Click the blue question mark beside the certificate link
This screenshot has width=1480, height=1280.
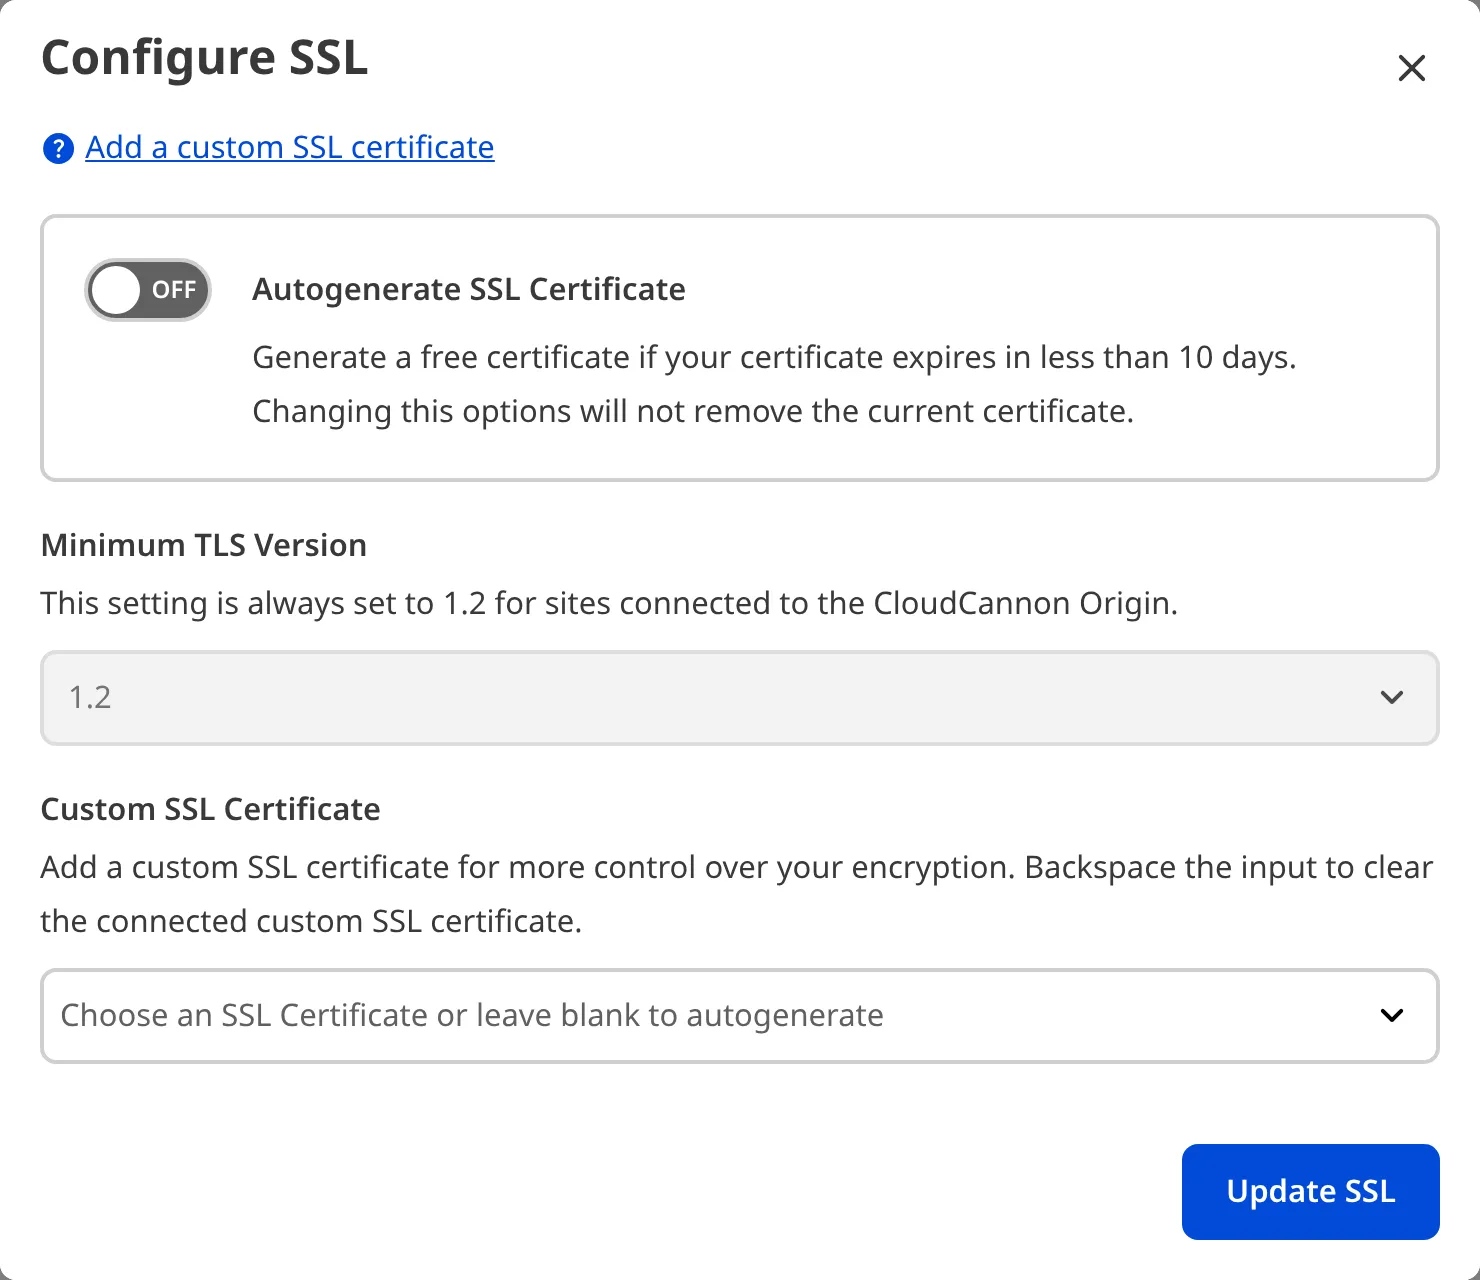coord(58,148)
